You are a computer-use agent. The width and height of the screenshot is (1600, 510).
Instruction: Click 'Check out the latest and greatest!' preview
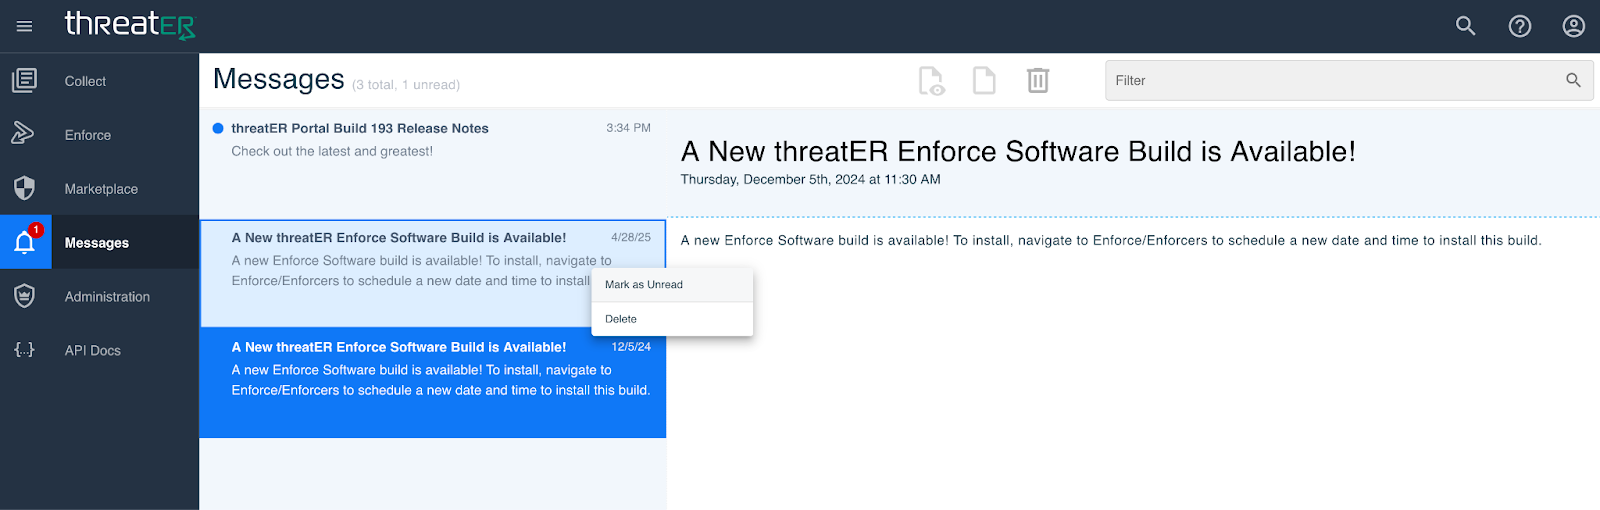[x=332, y=152]
